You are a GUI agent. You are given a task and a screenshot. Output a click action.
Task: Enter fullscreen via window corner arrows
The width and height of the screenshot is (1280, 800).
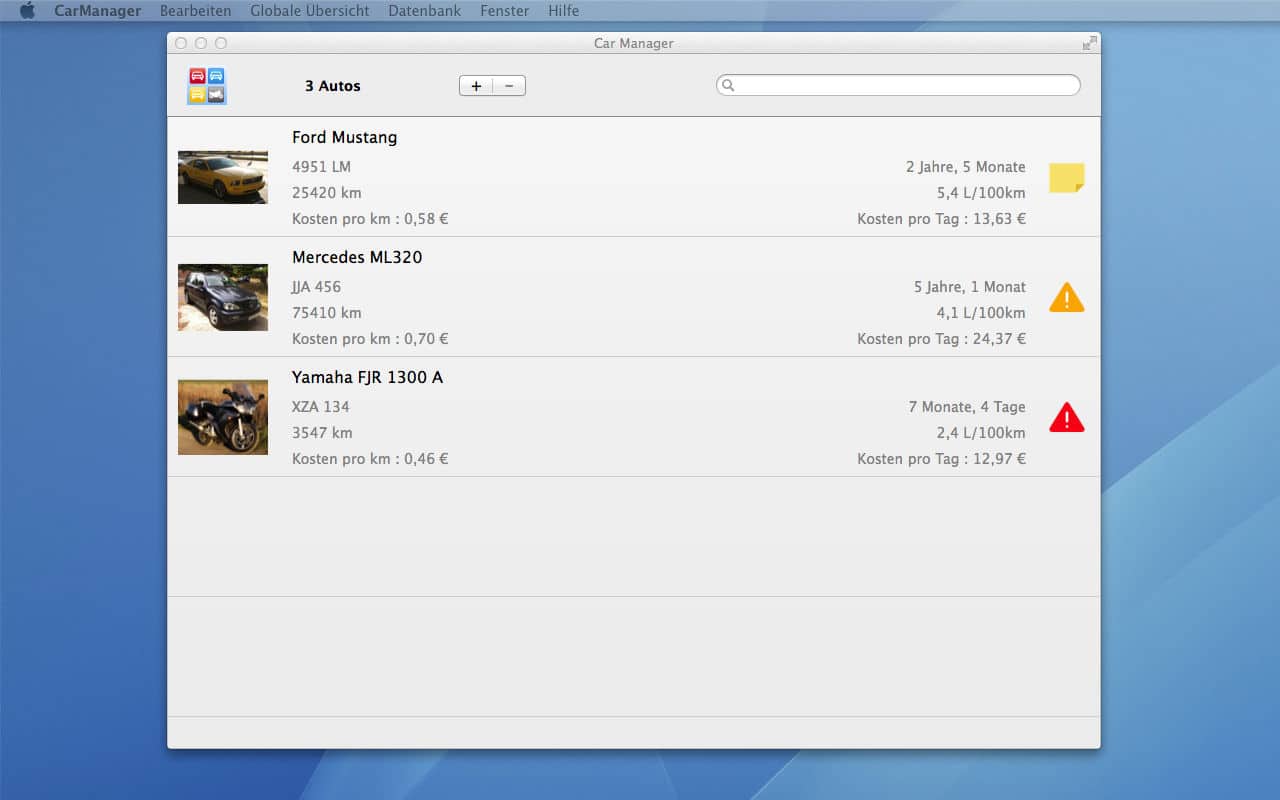point(1089,43)
